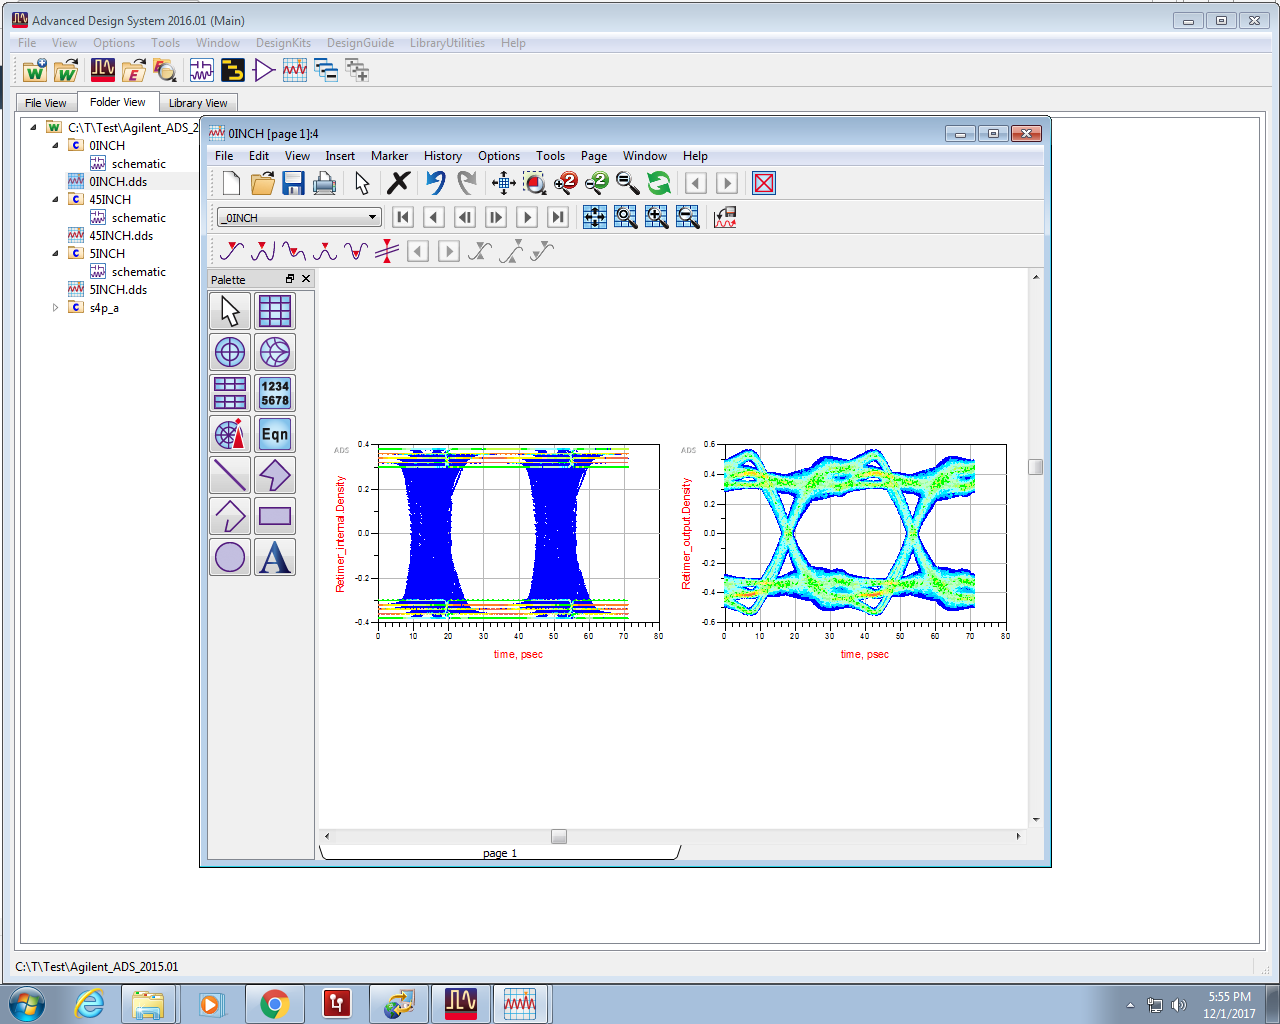Open DesignKits menu in main window

click(x=283, y=43)
